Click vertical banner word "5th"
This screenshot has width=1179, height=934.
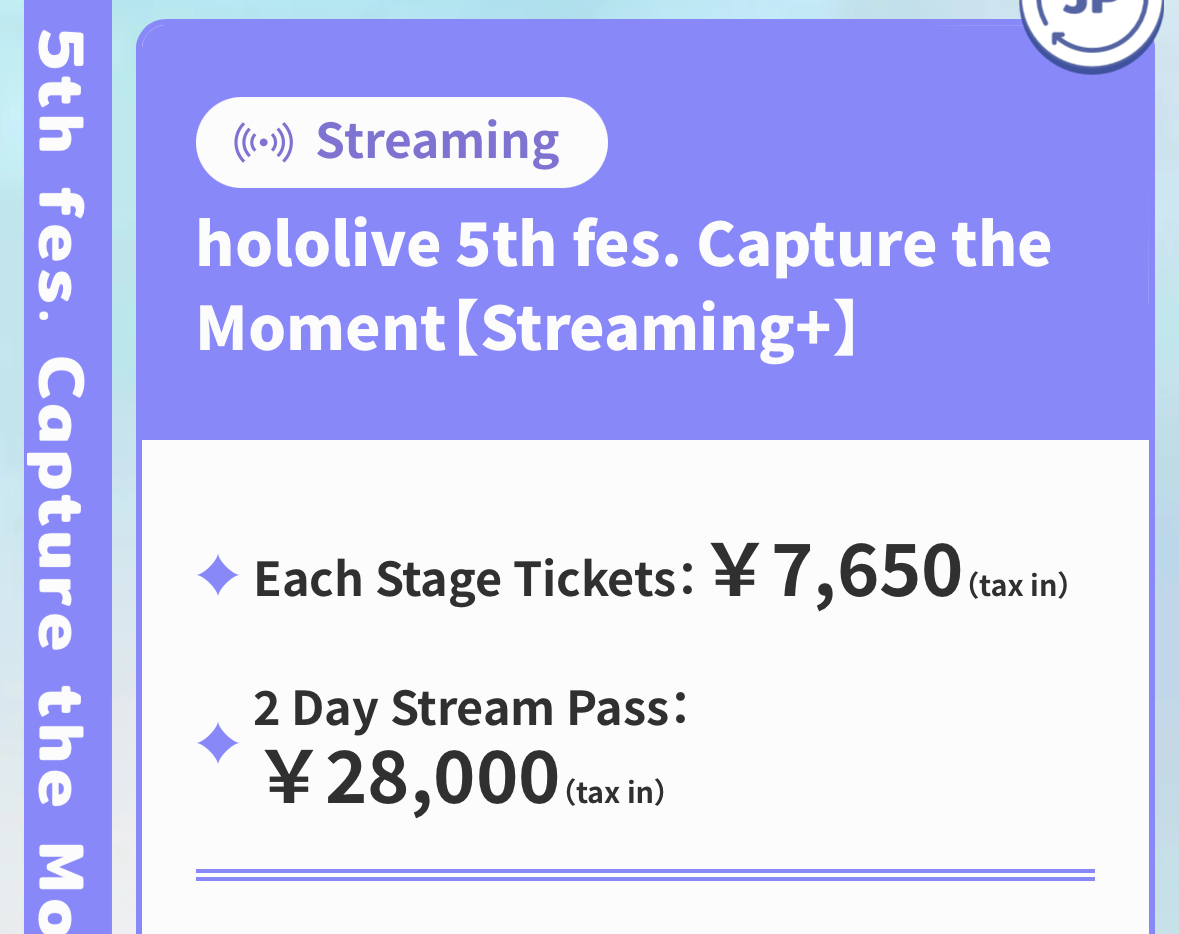click(62, 92)
